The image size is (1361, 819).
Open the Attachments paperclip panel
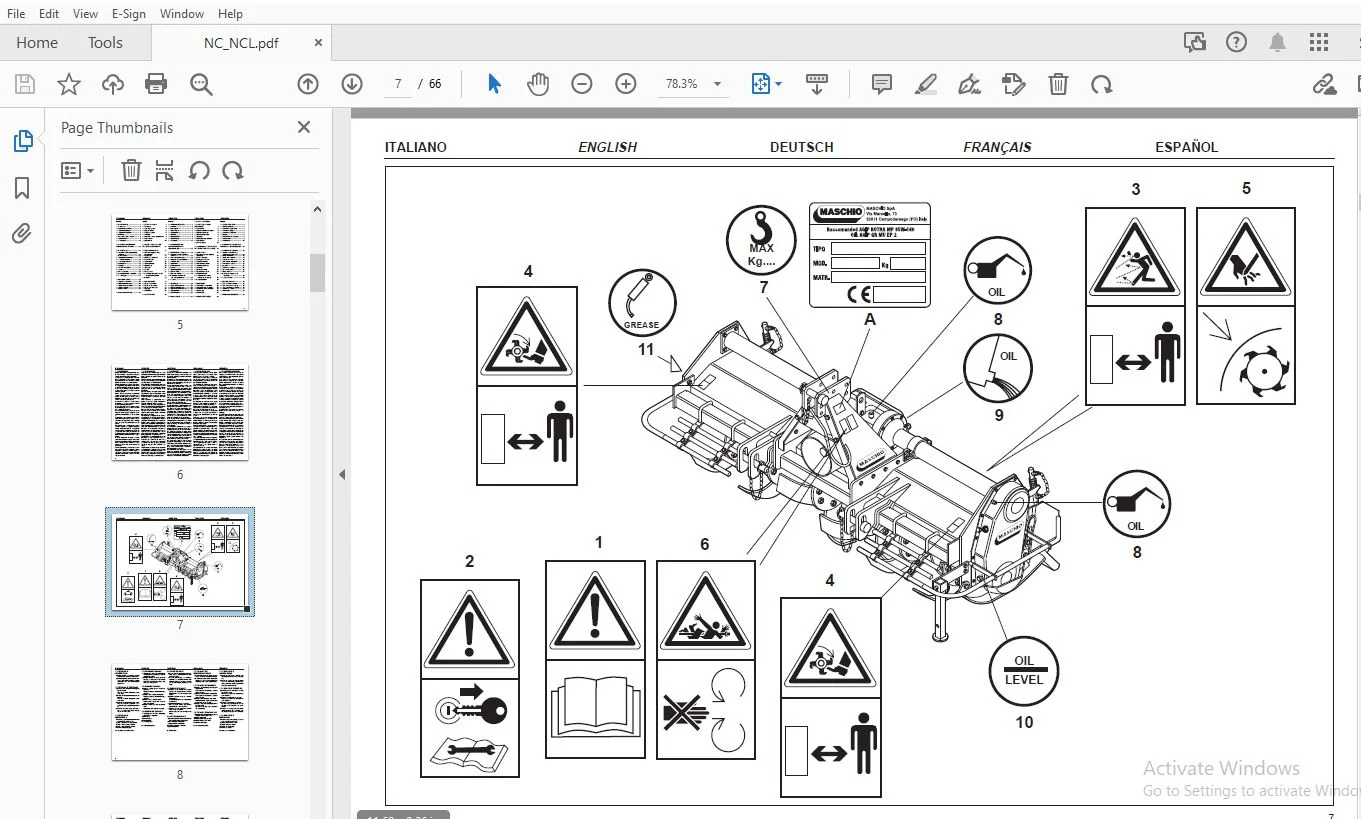[22, 234]
